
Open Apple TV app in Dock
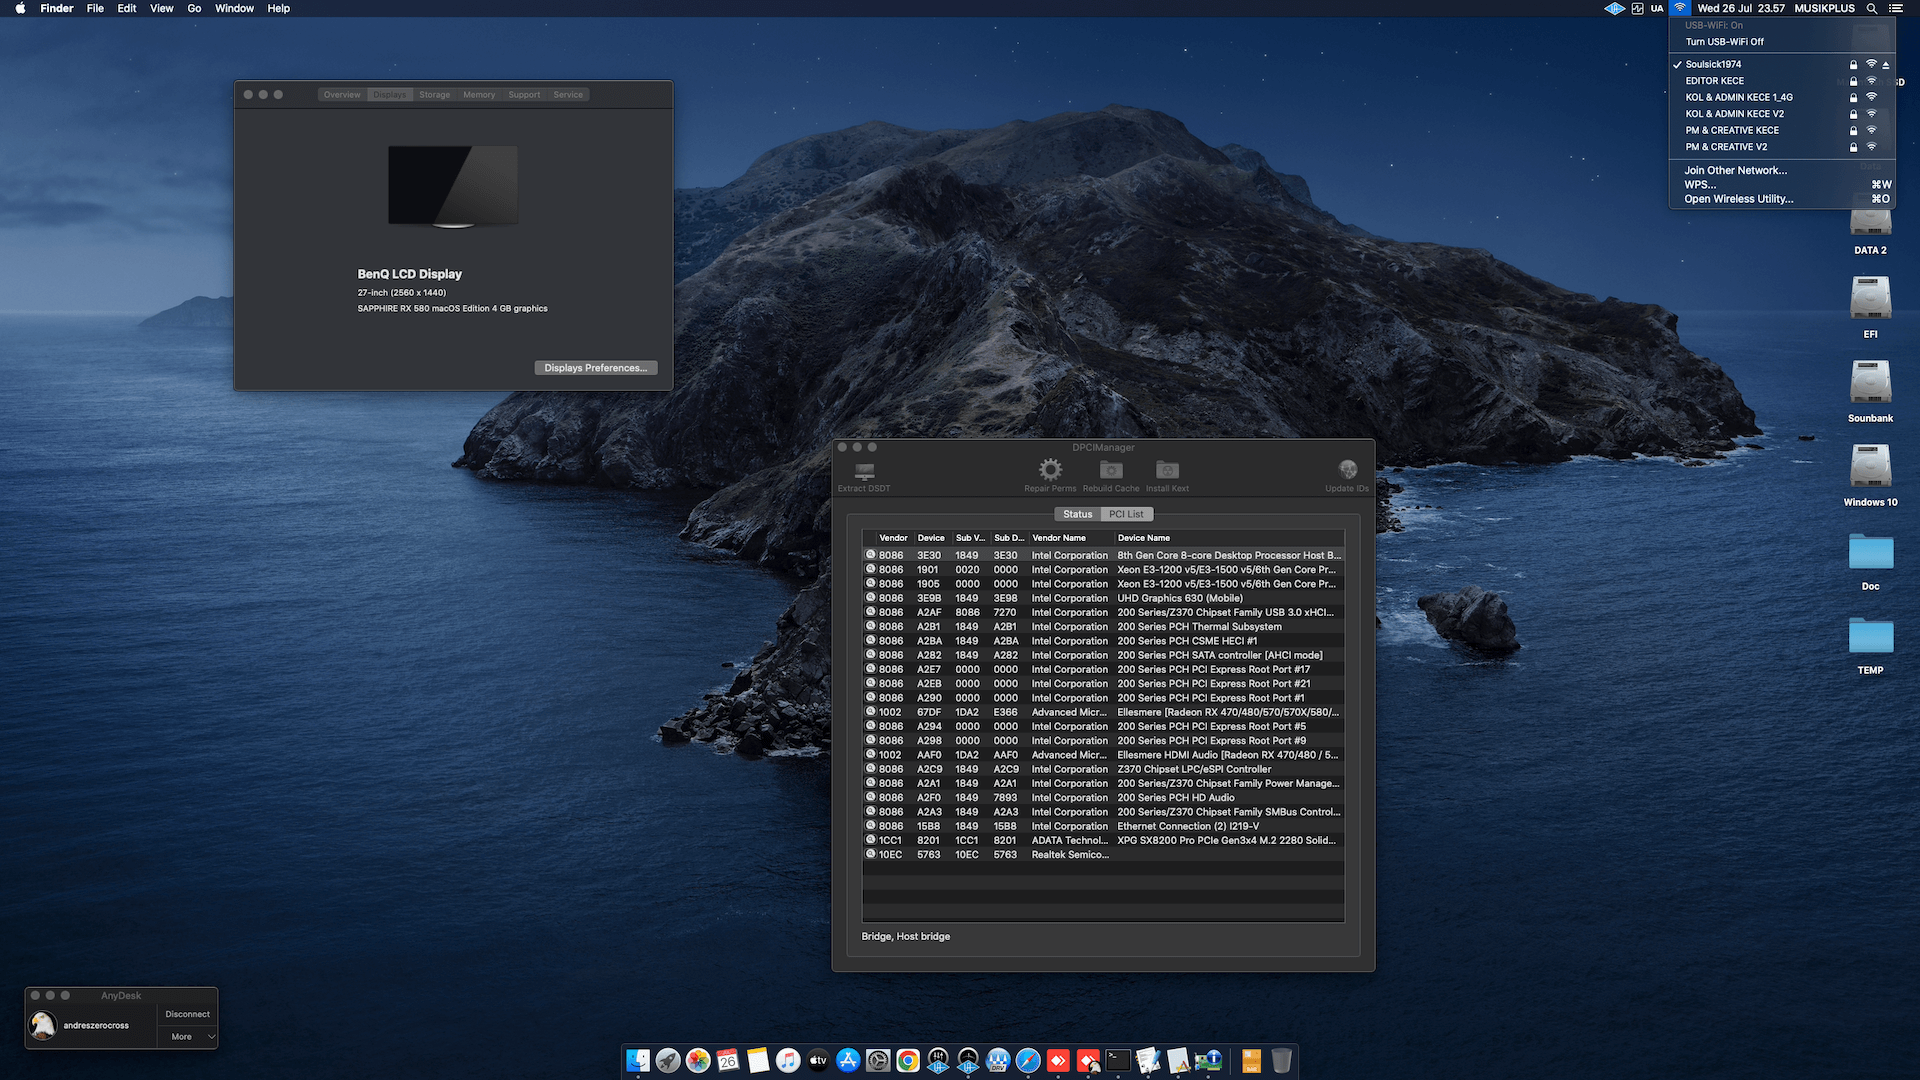(818, 1060)
